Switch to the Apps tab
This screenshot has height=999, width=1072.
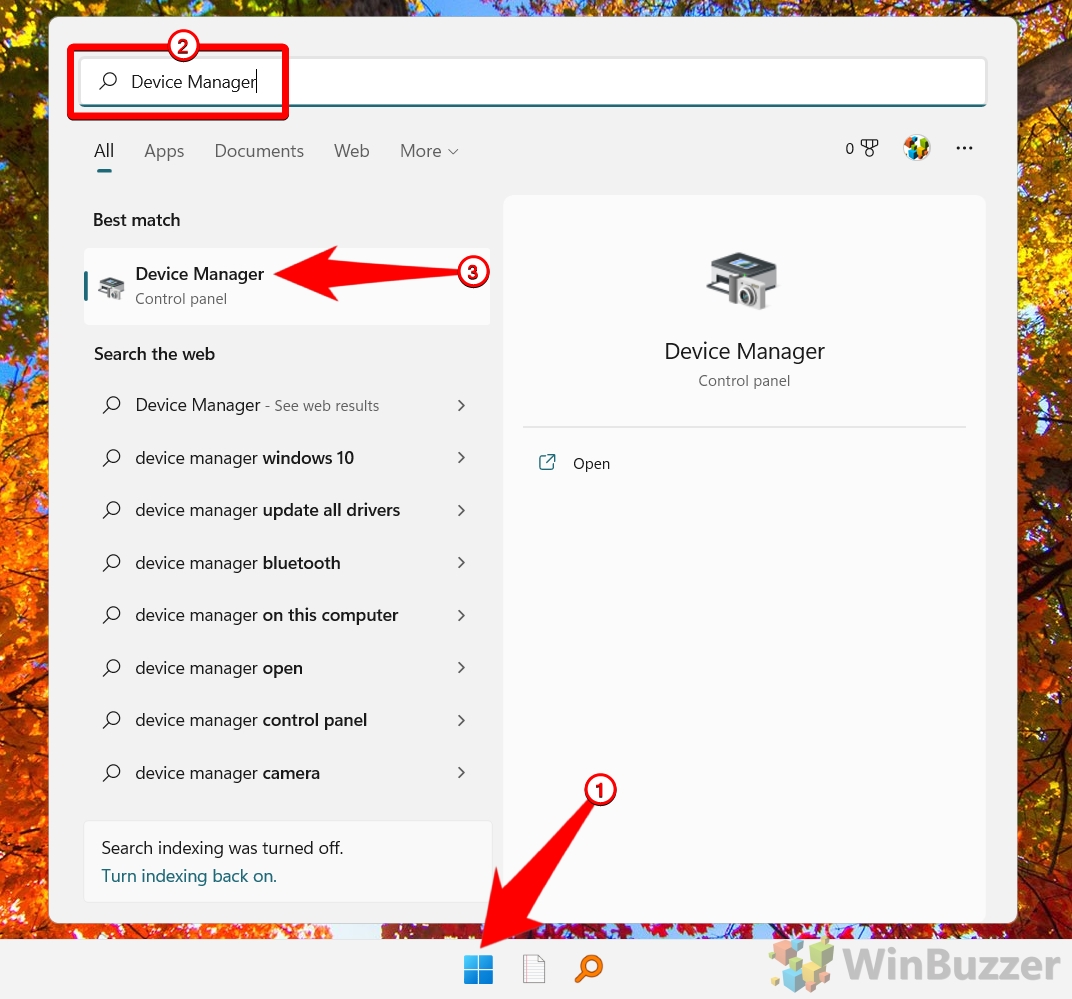tap(164, 151)
